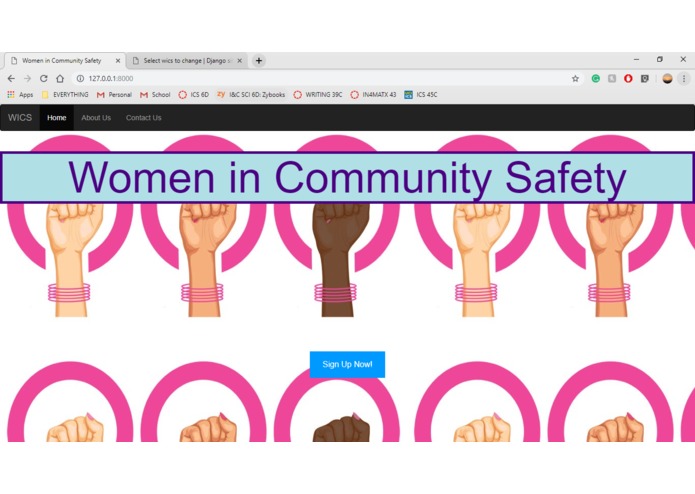Image resolution: width=695 pixels, height=494 pixels.
Task: Close the Women in Community Safety tab
Action: click(x=118, y=61)
